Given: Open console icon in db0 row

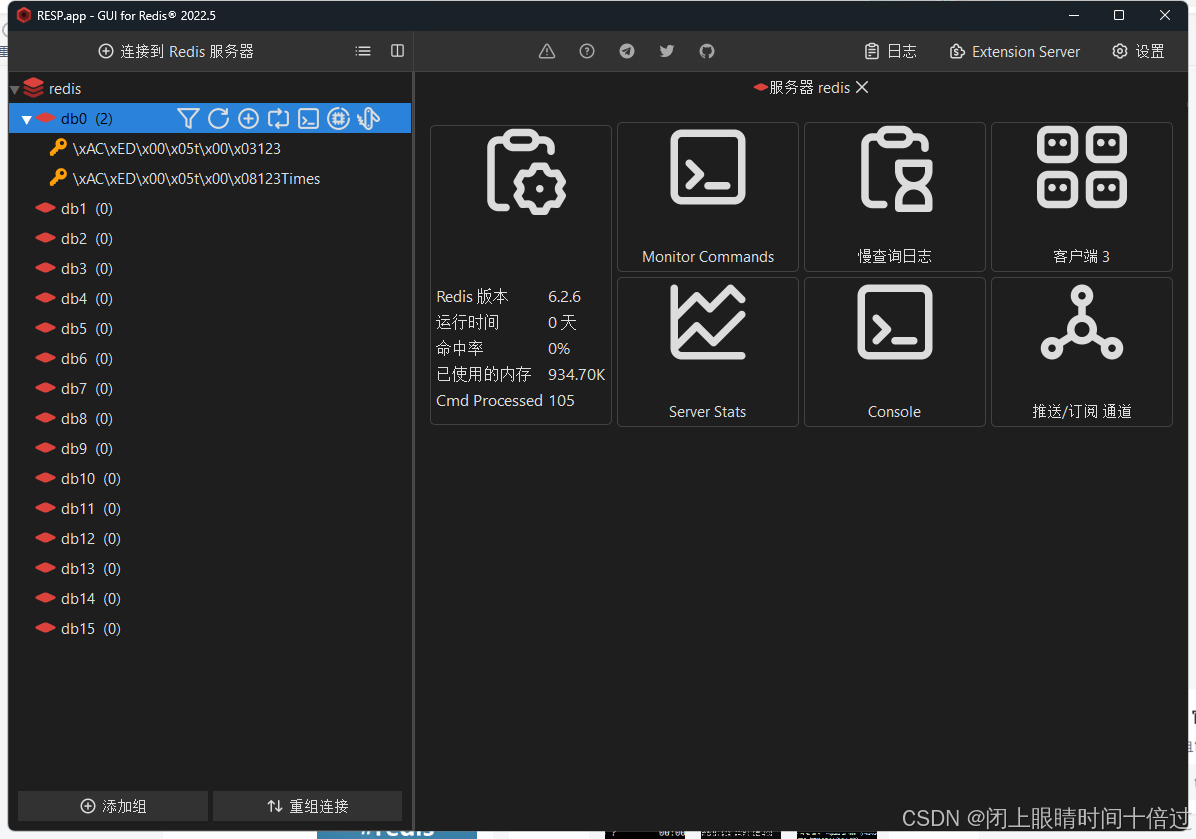Looking at the screenshot, I should 309,119.
